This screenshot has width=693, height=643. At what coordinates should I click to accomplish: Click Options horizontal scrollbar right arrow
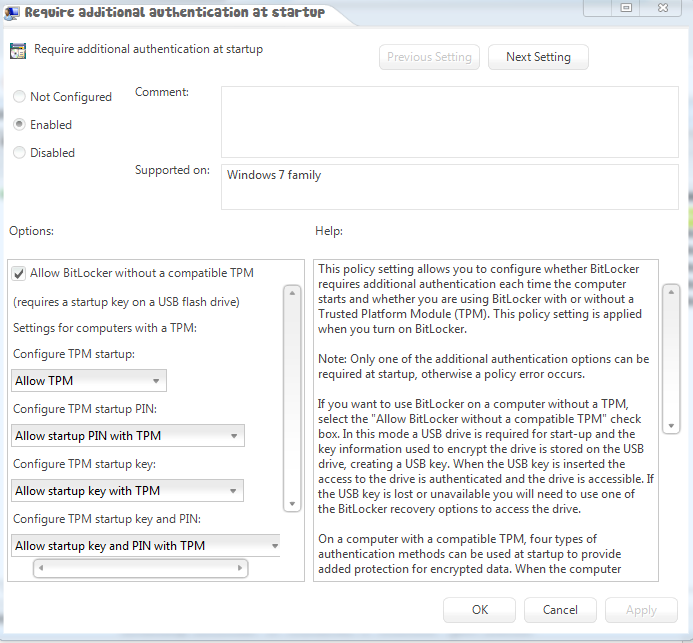coord(240,568)
